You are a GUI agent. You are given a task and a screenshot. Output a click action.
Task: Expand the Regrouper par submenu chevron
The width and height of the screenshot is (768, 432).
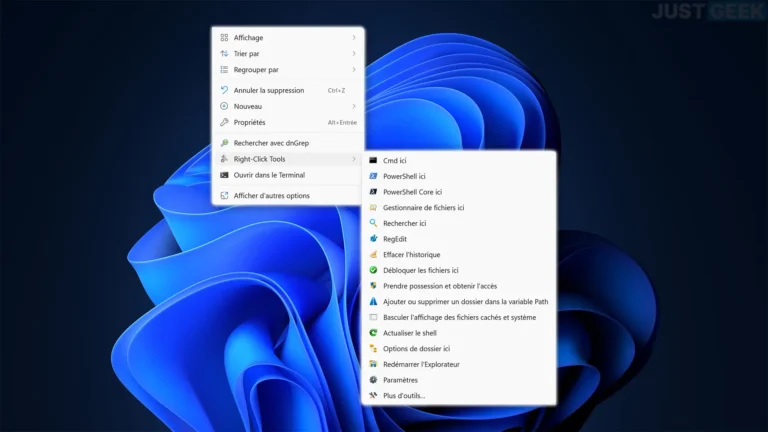[x=354, y=70]
